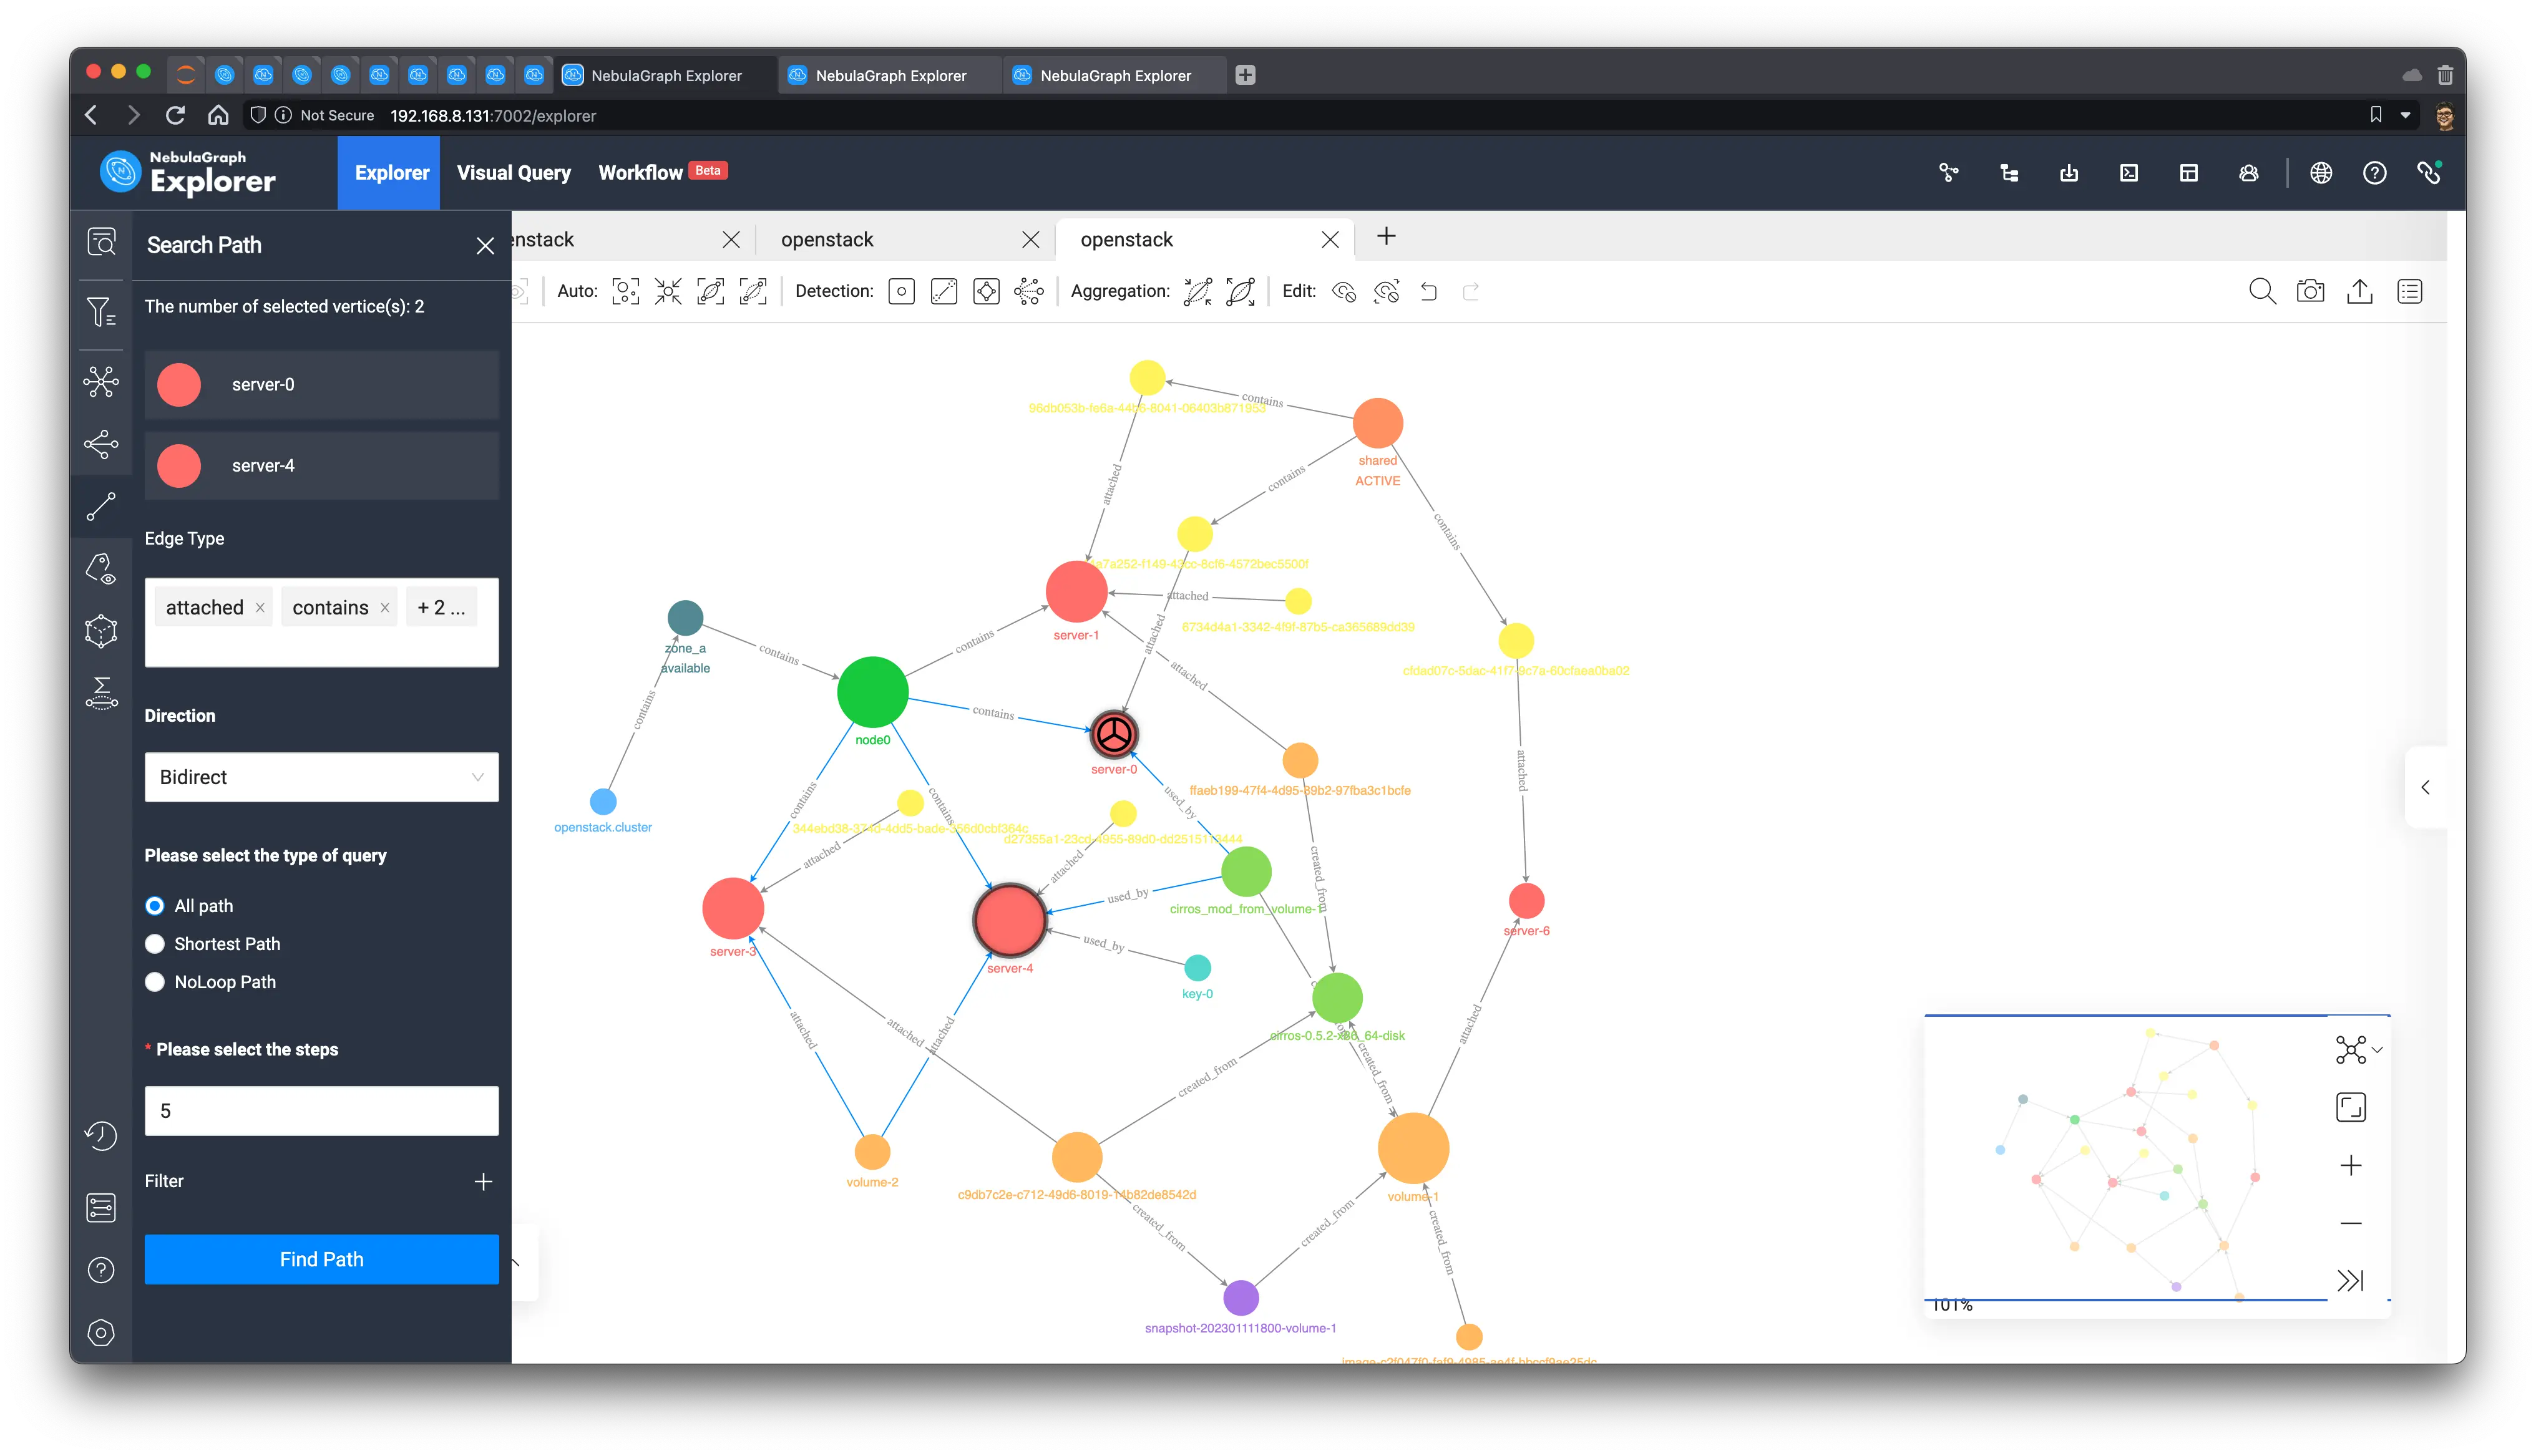
Task: Expand the '+ 2 ...' edge type tag
Action: pos(441,607)
